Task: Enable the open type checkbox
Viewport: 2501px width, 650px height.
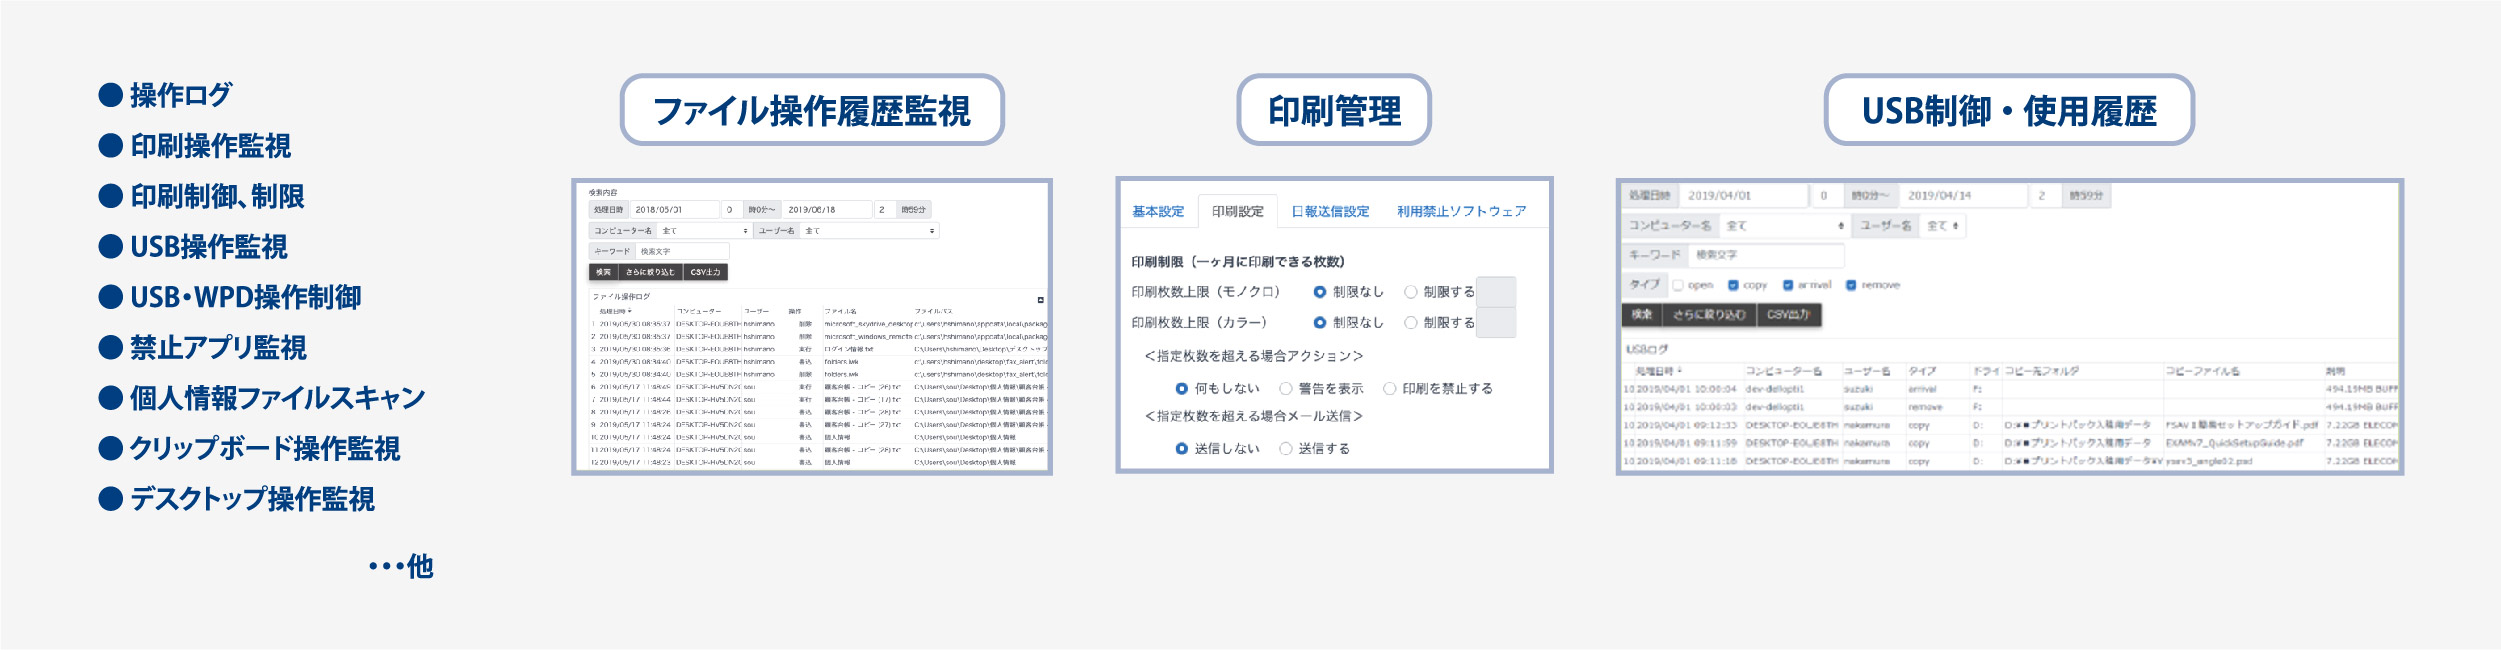Action: pos(1678,285)
